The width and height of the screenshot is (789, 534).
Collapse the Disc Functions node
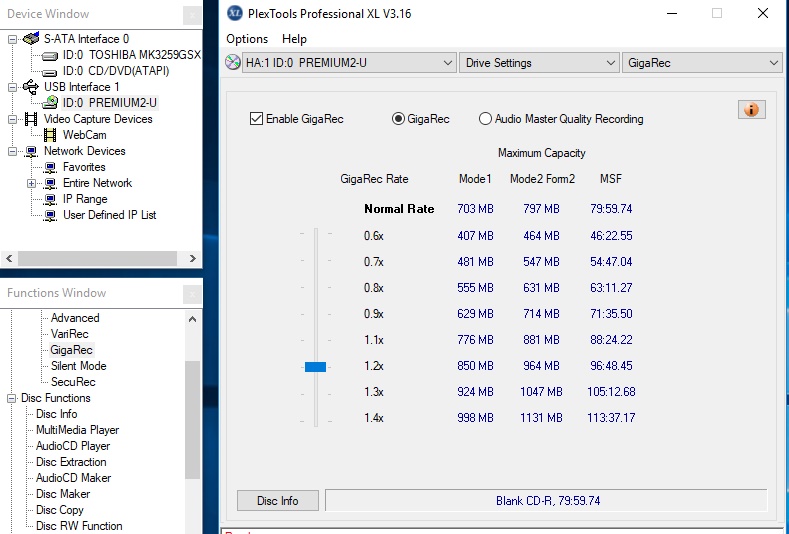[12, 398]
